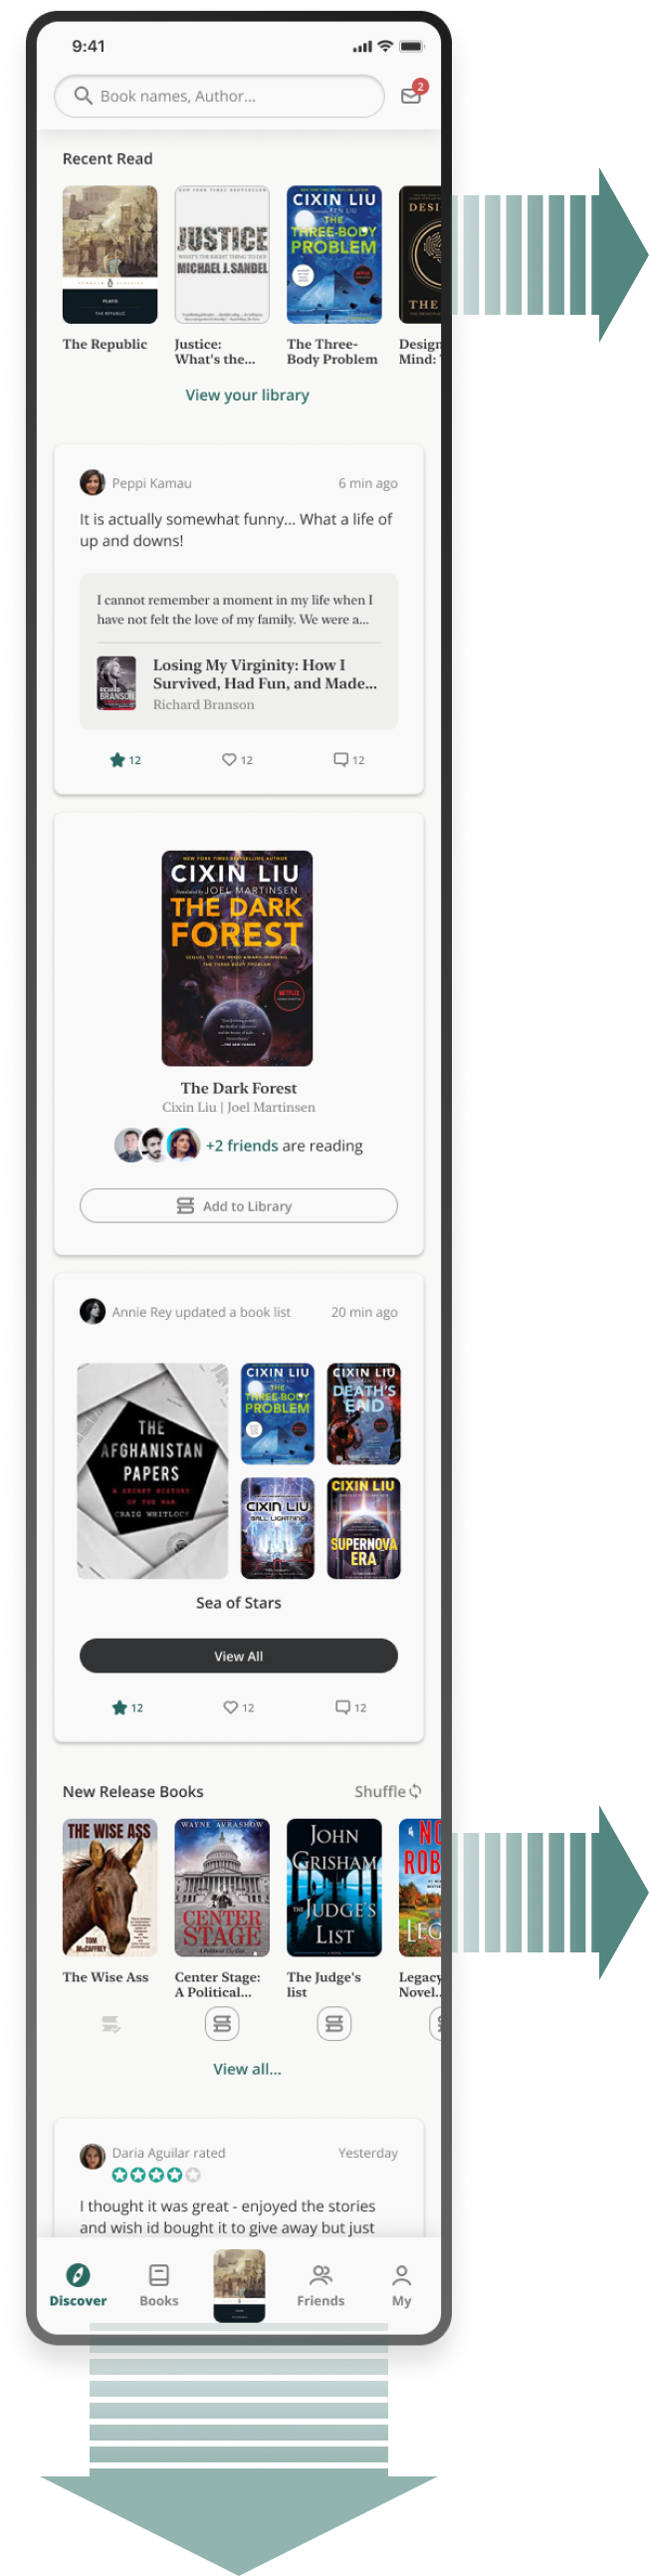Screen dimensions: 649x2576
Task: Add The Judge's List to library icon
Action: pyautogui.click(x=334, y=2025)
